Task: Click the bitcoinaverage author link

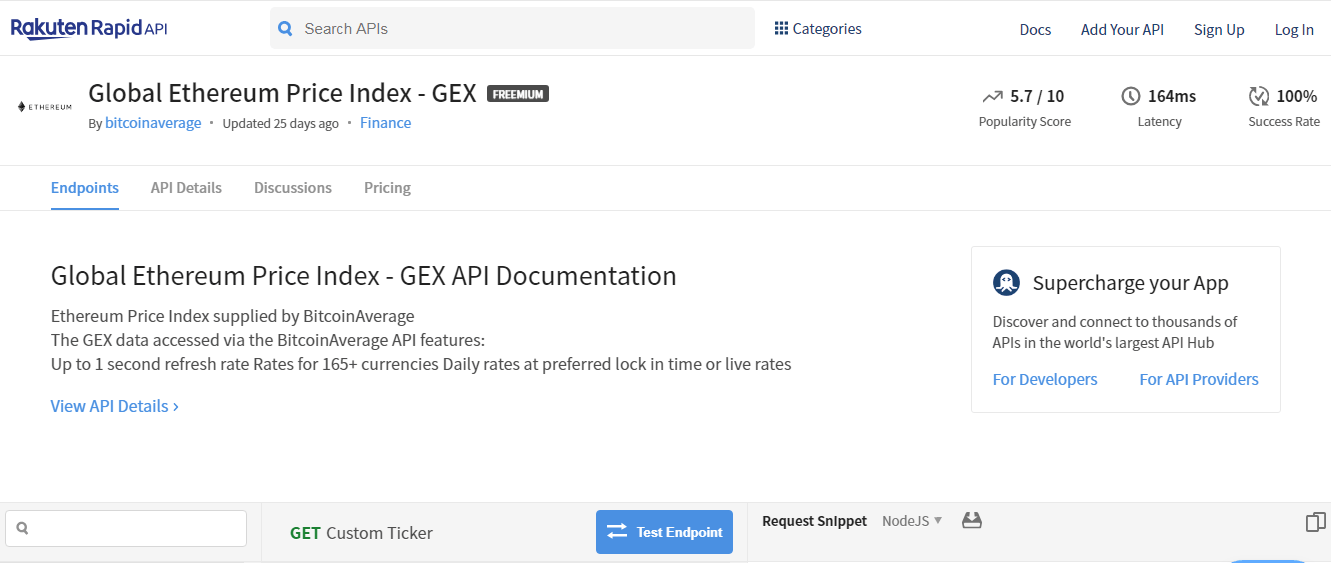Action: tap(153, 123)
